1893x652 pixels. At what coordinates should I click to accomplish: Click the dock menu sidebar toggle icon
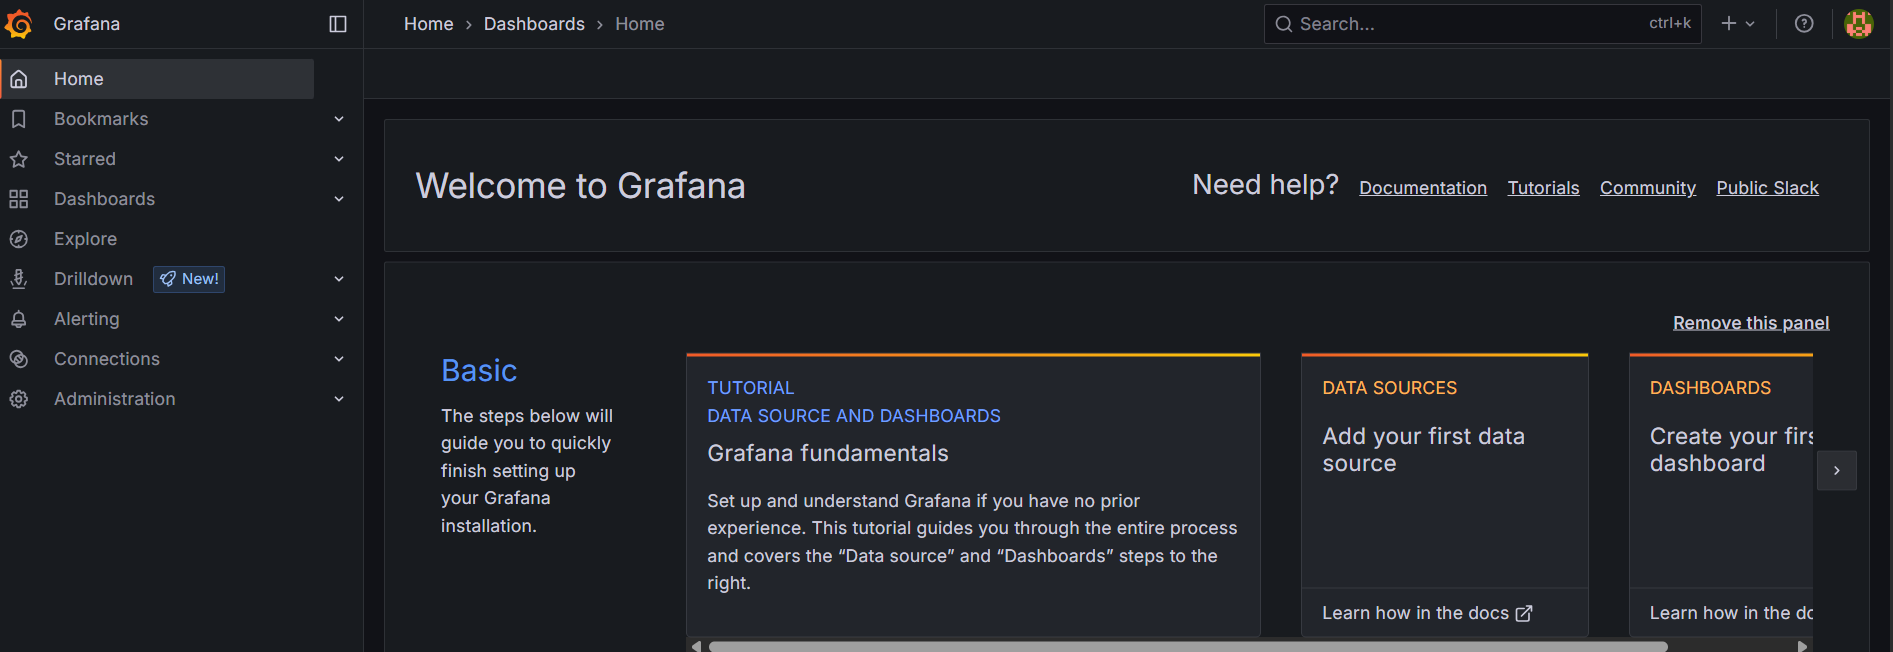tap(338, 24)
